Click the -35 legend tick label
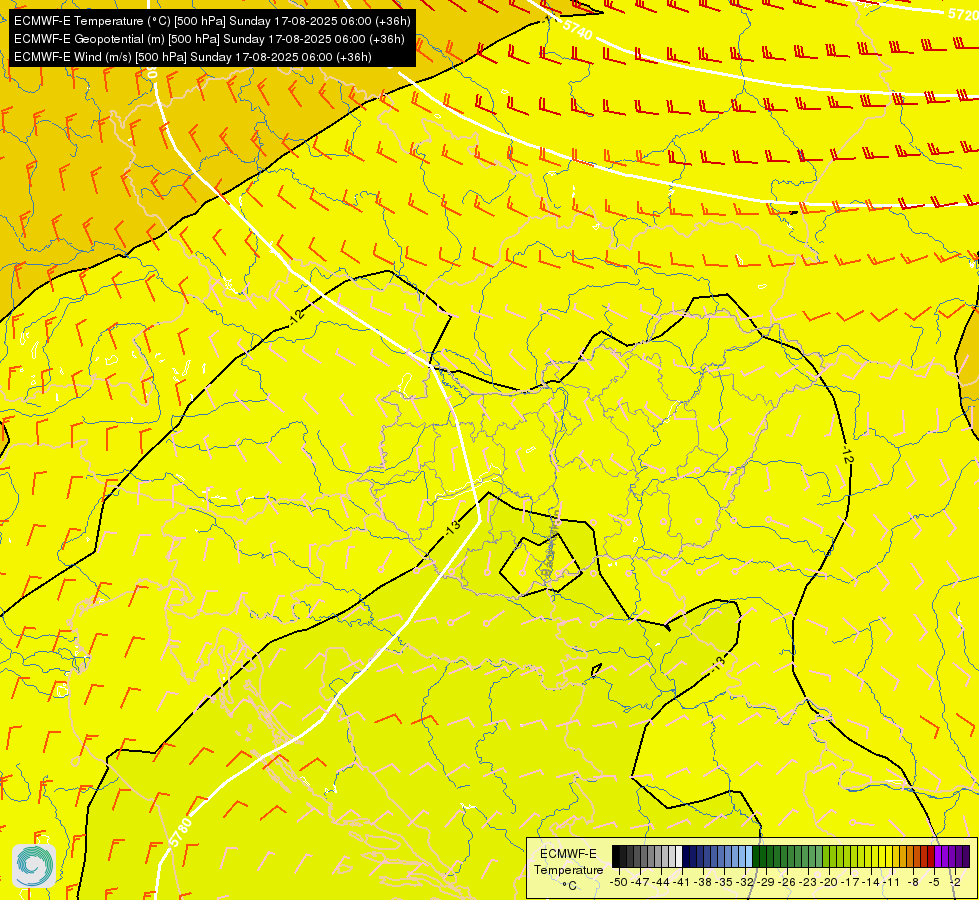 pyautogui.click(x=724, y=882)
